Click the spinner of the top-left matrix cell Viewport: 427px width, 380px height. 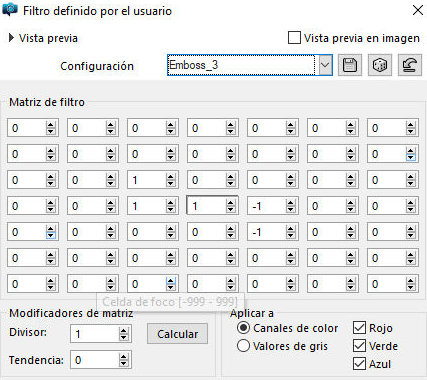click(51, 128)
